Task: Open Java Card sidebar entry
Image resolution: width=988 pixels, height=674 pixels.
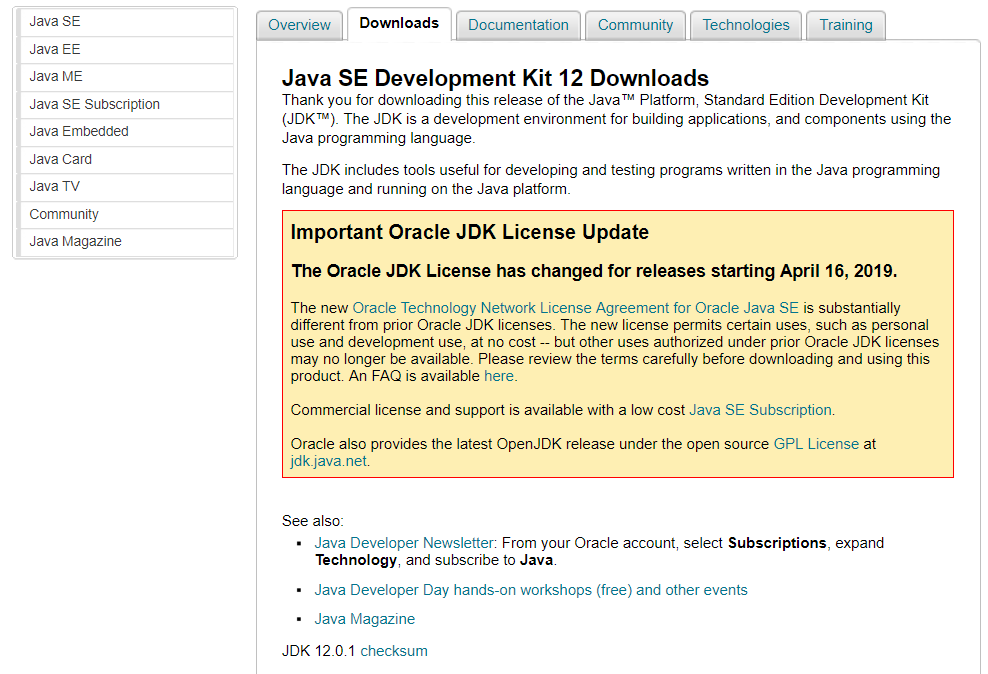Action: (125, 159)
